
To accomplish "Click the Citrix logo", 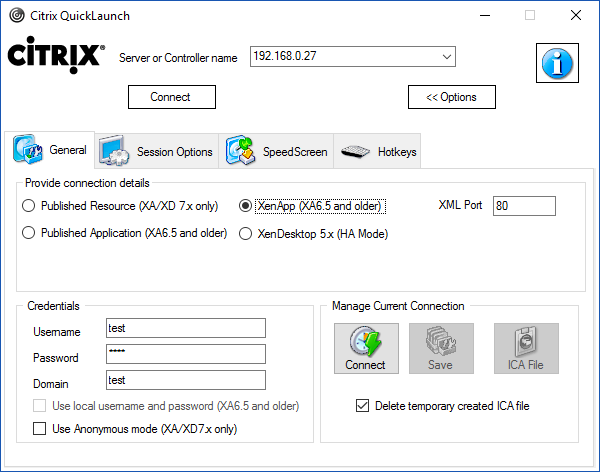I will pos(56,55).
